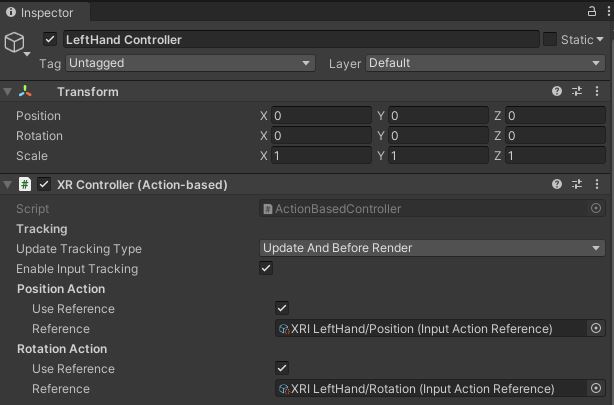The width and height of the screenshot is (614, 405).
Task: Open object picker for Script field
Action: [x=596, y=208]
